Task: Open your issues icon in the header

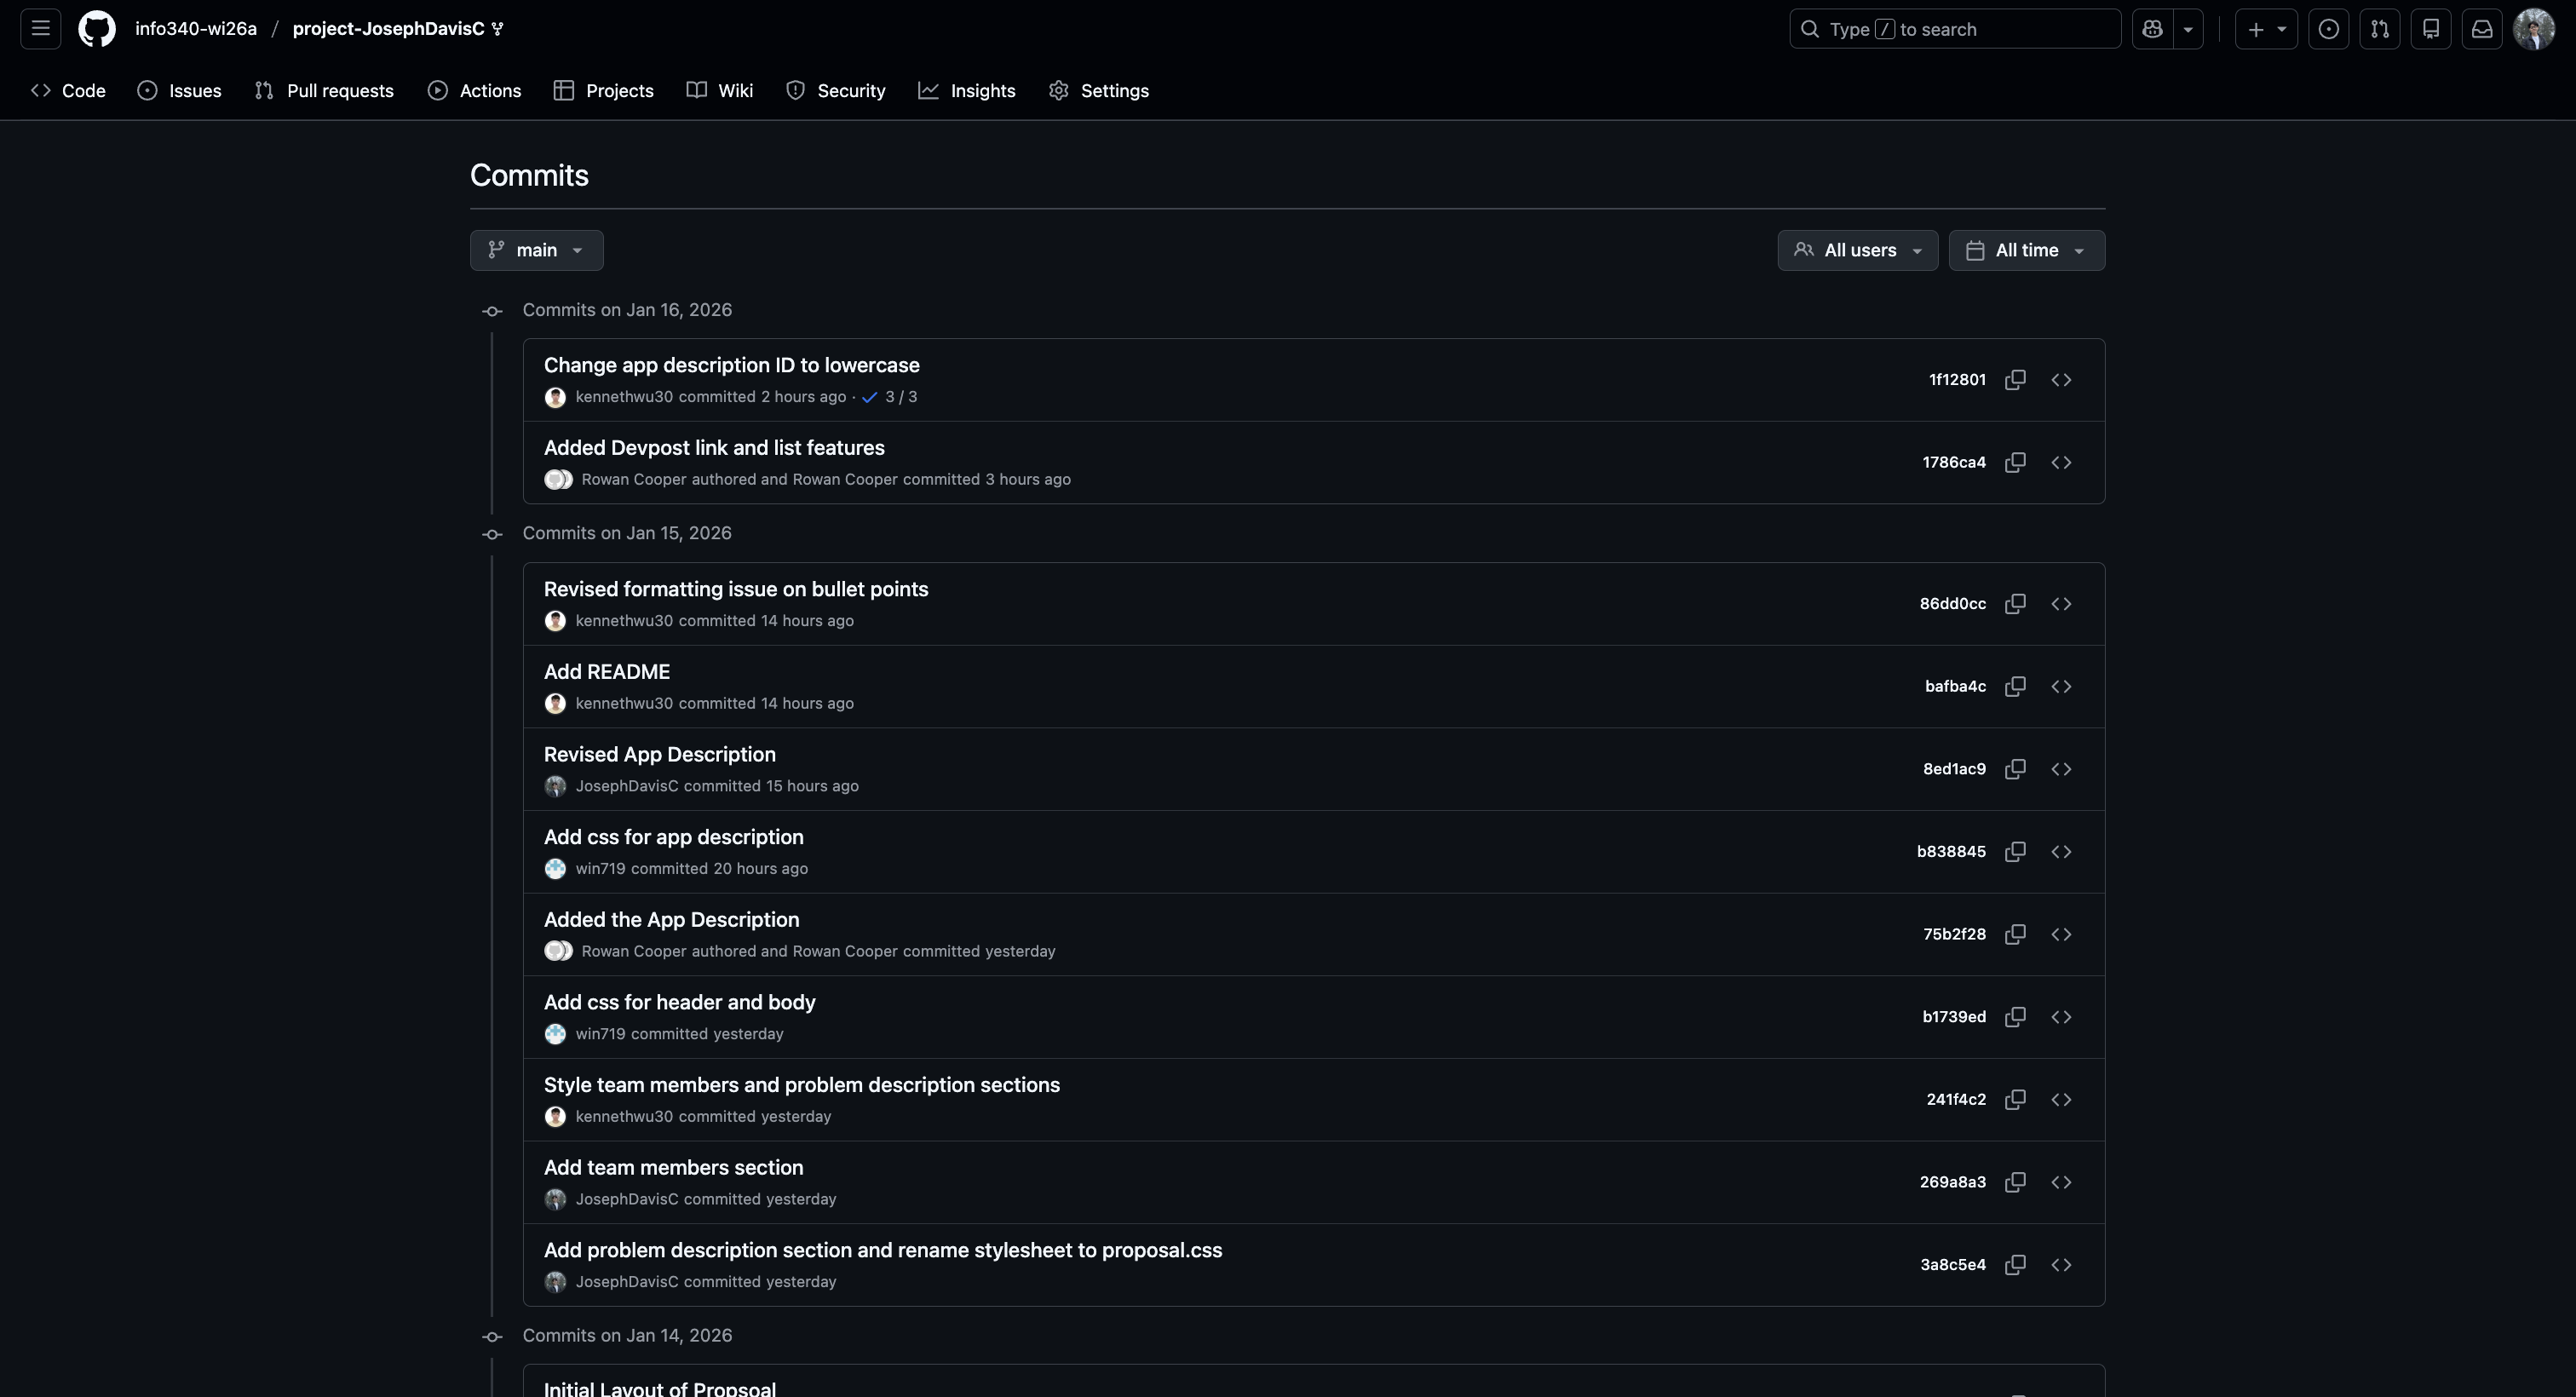Action: 2330,29
